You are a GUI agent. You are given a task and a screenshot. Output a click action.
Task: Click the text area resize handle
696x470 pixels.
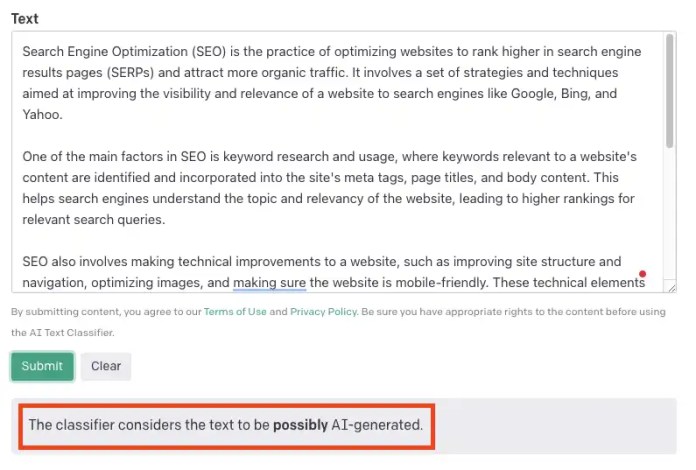[671, 287]
